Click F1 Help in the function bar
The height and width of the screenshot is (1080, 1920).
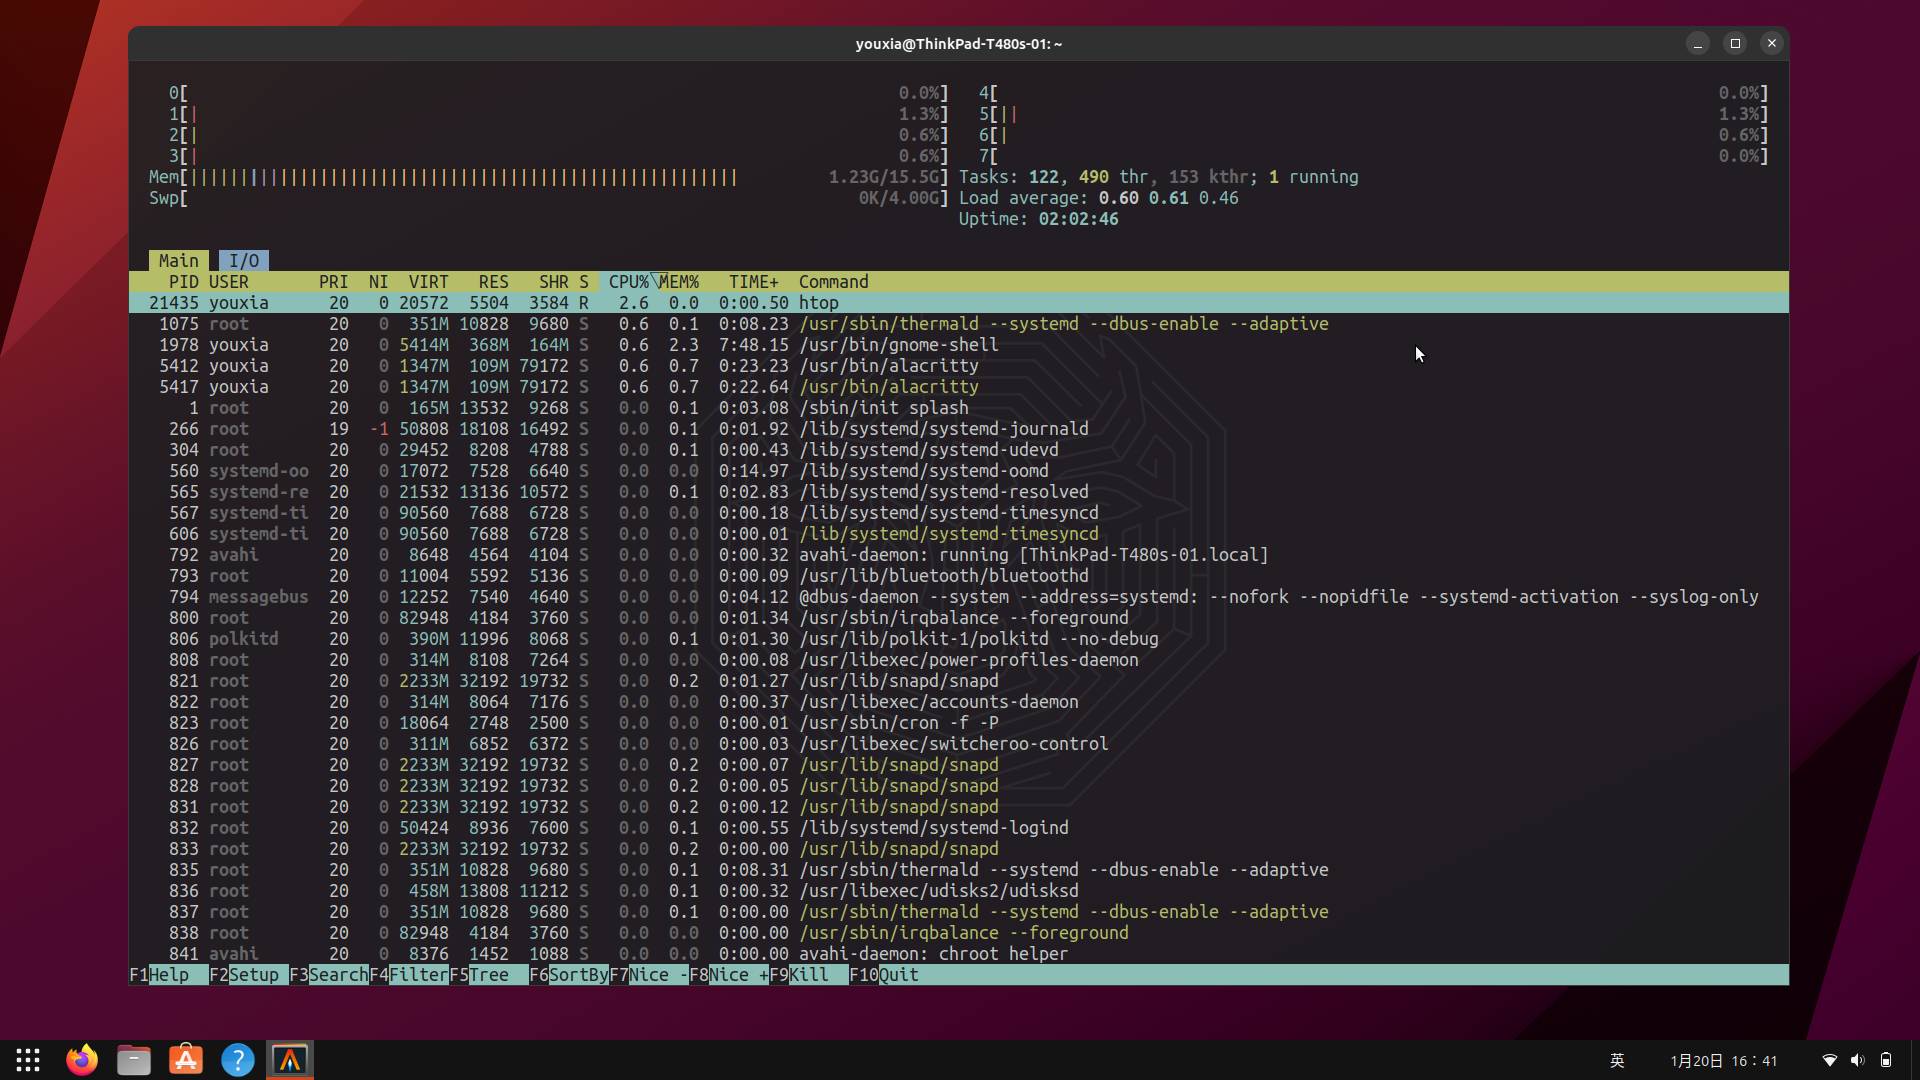169,975
